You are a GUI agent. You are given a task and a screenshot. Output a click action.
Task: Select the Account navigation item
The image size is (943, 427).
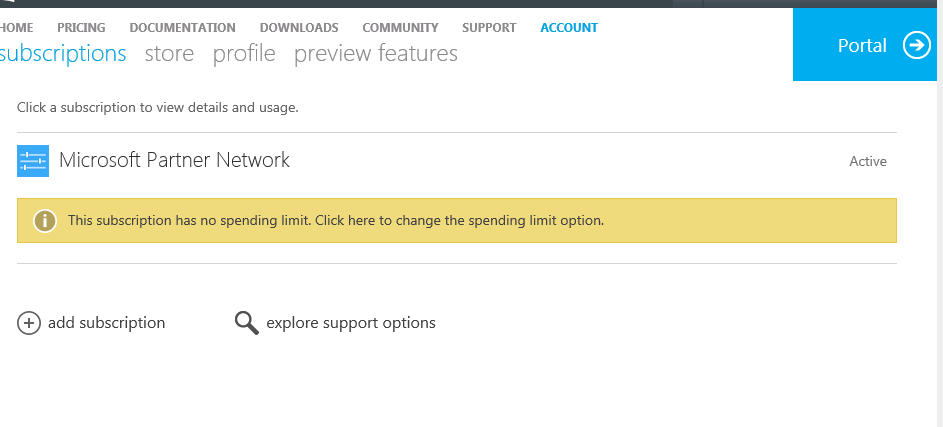pos(569,28)
